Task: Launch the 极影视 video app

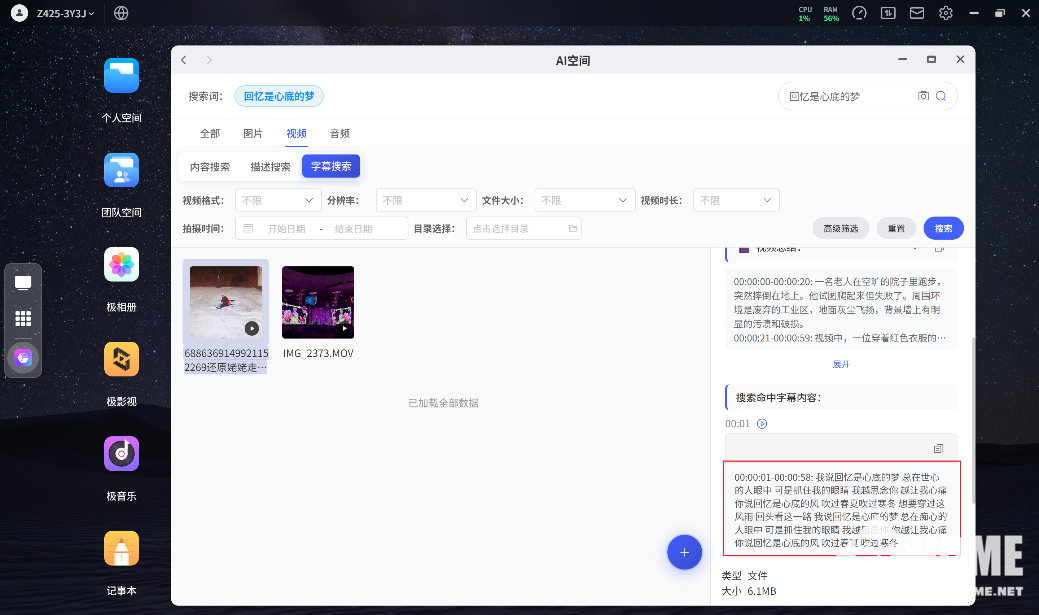Action: (x=122, y=360)
